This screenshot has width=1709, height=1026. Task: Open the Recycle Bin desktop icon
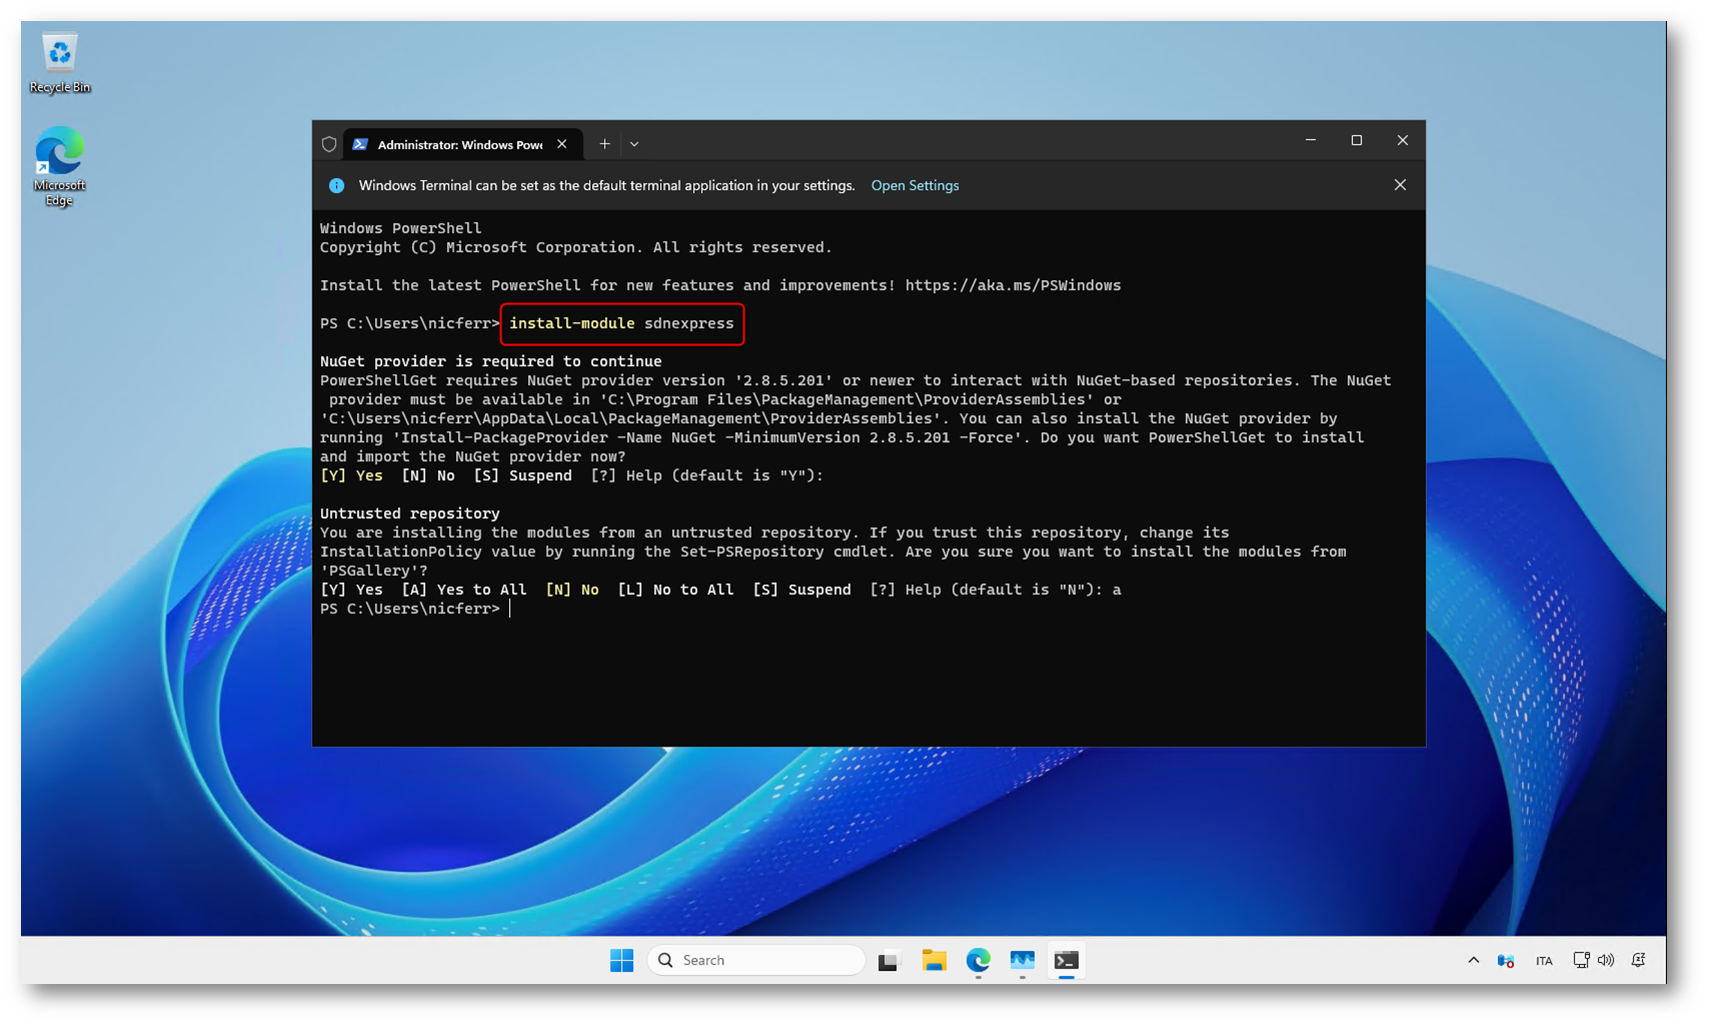(x=59, y=62)
